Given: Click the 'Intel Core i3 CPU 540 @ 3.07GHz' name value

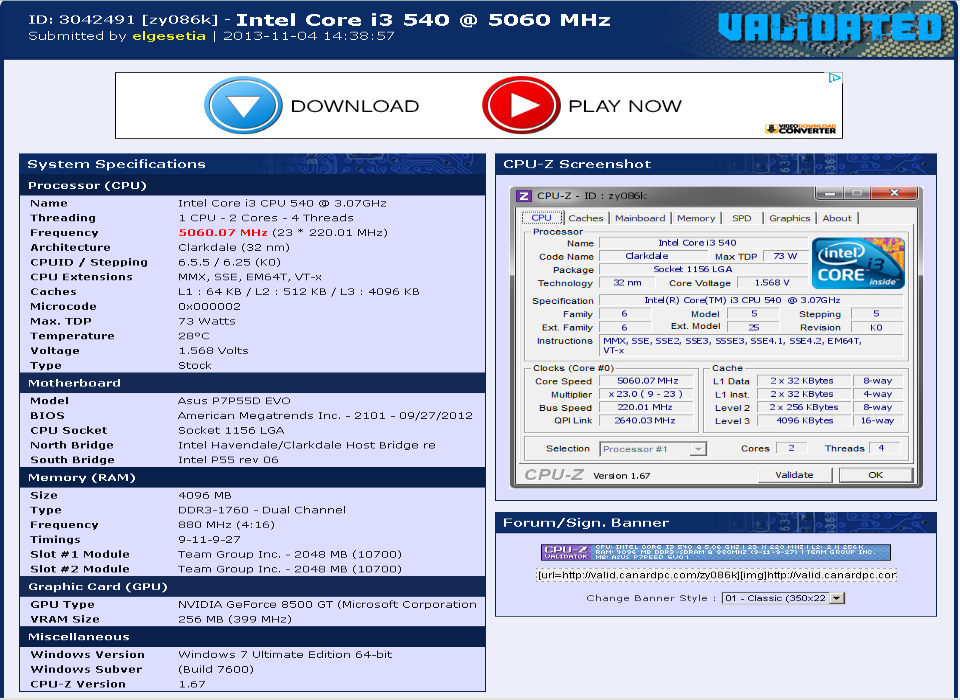Looking at the screenshot, I should coord(282,203).
